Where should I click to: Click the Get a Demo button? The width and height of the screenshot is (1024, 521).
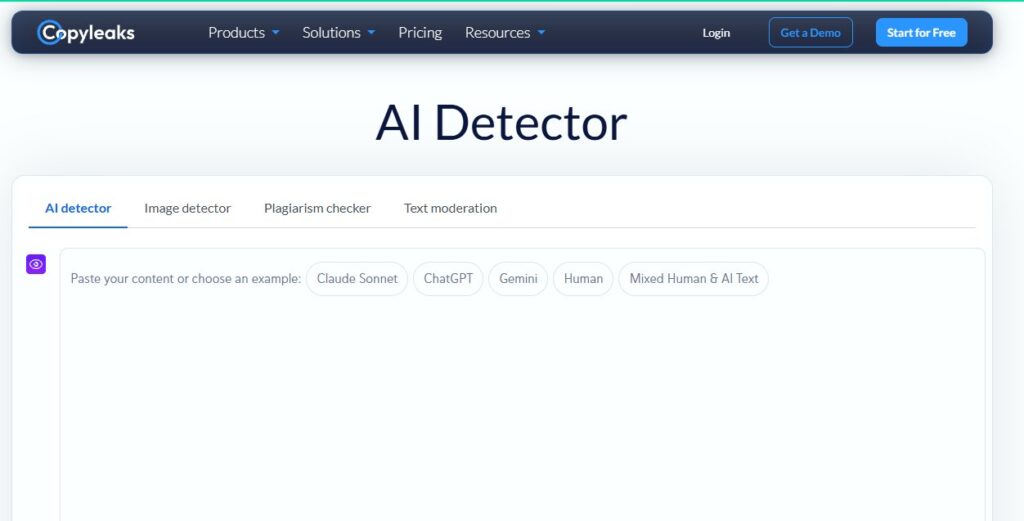click(810, 33)
